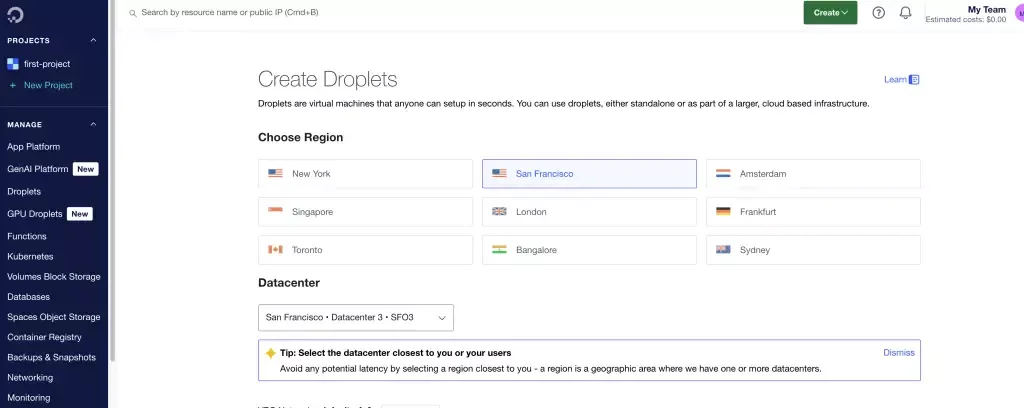Open App Platform in sidebar
1024x408 pixels.
pyautogui.click(x=33, y=147)
